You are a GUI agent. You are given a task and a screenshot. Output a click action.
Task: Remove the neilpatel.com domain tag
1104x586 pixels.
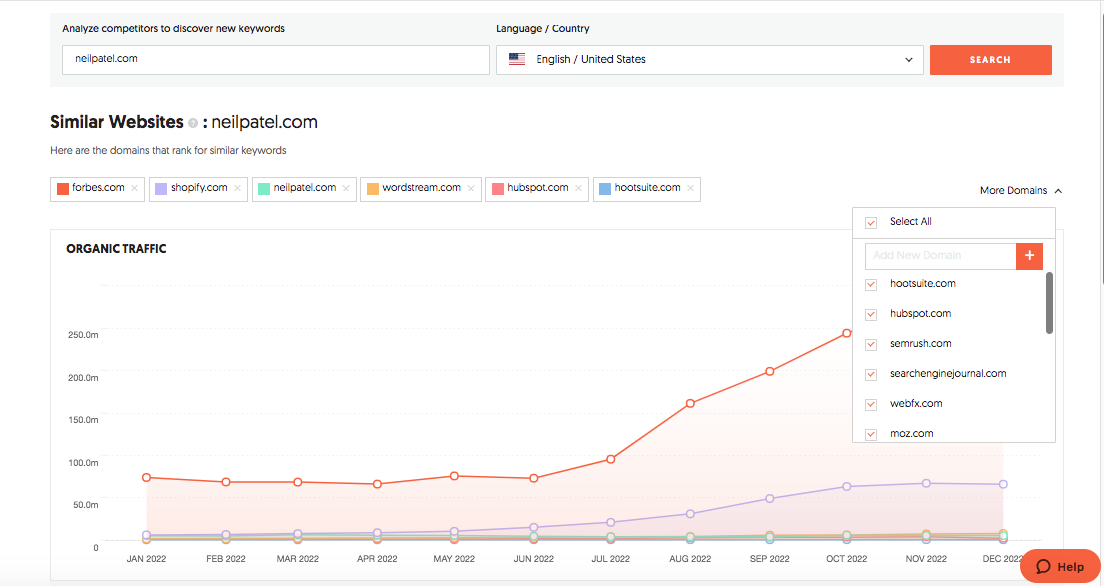click(346, 188)
